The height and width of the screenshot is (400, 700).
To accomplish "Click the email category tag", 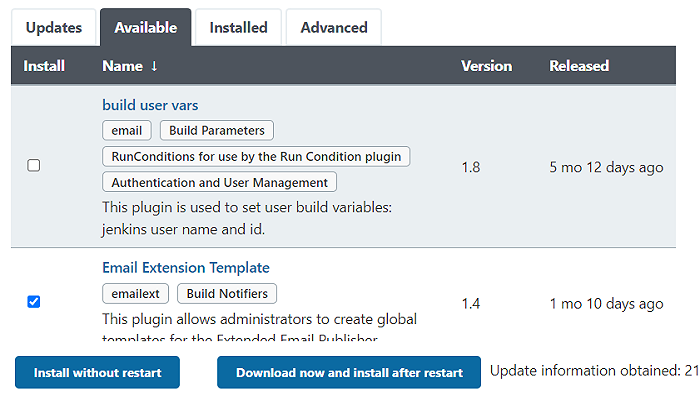I will pyautogui.click(x=127, y=130).
